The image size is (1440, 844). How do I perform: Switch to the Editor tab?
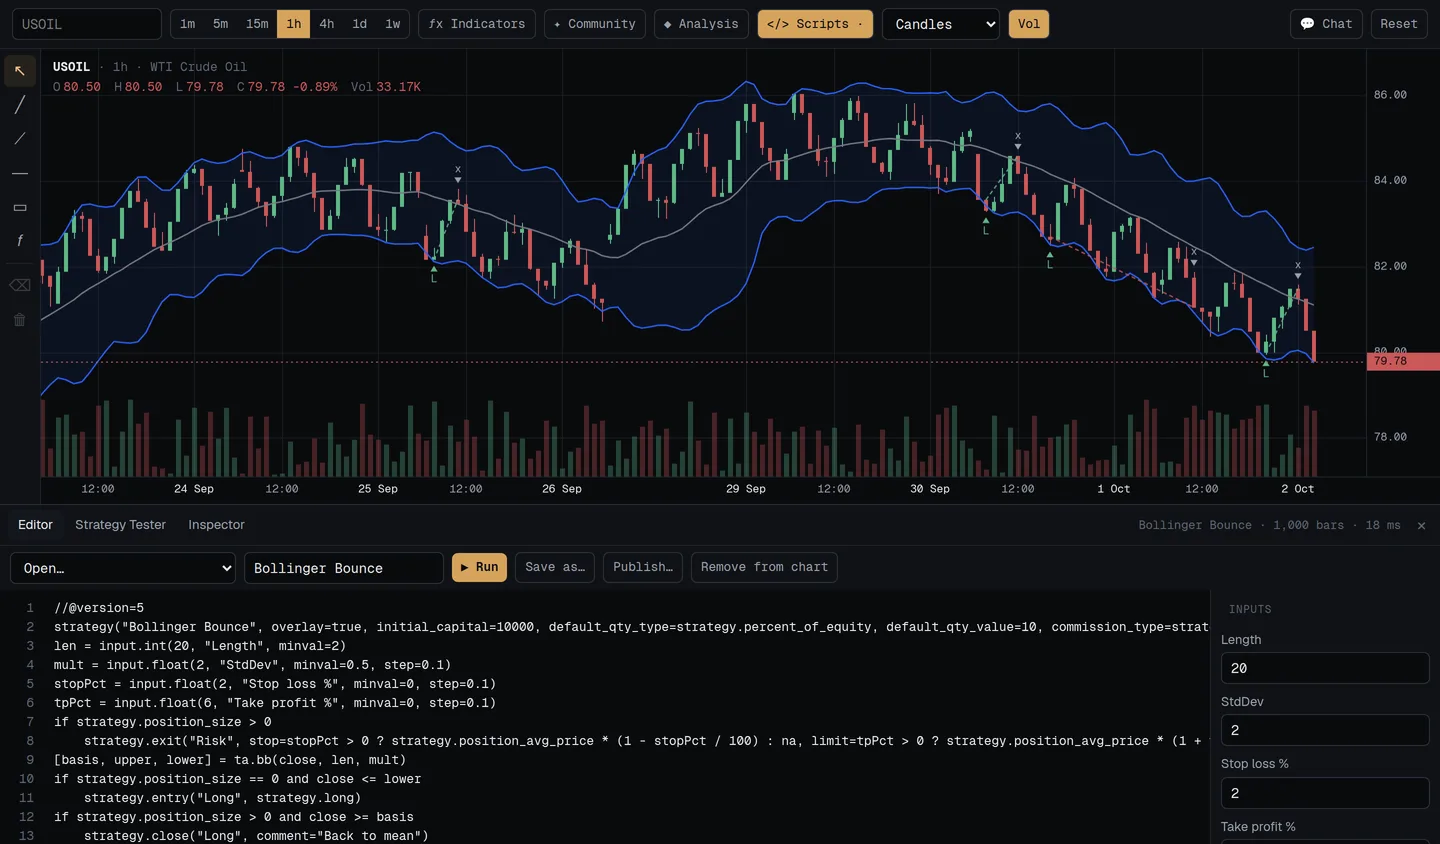point(35,525)
